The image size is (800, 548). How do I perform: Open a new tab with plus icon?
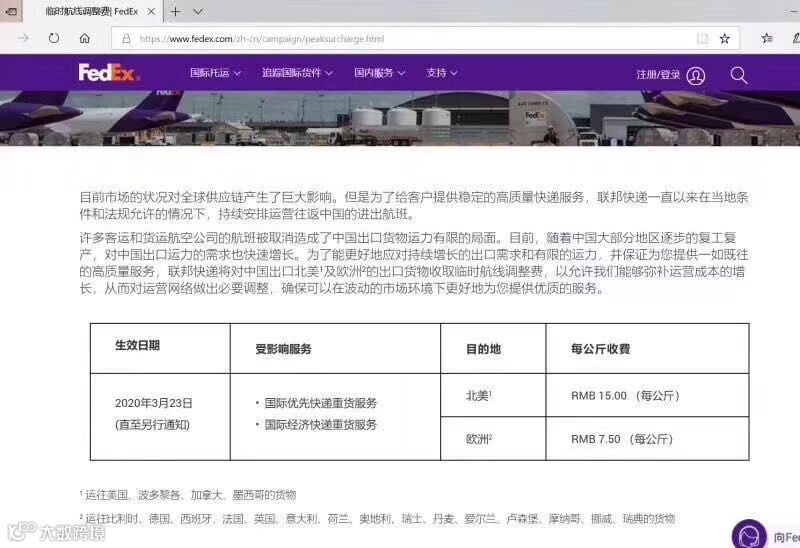[x=176, y=11]
